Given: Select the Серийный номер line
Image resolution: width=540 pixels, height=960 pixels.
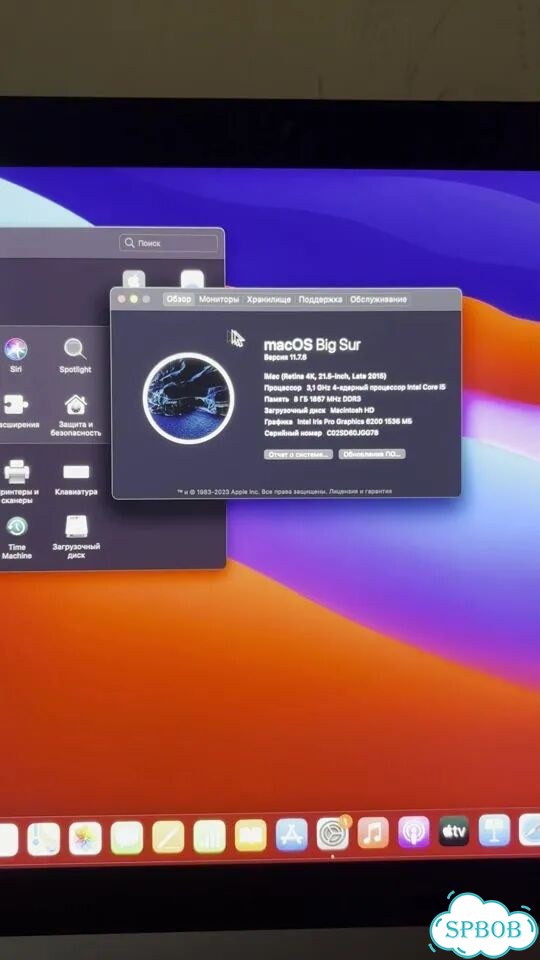Looking at the screenshot, I should pos(321,433).
